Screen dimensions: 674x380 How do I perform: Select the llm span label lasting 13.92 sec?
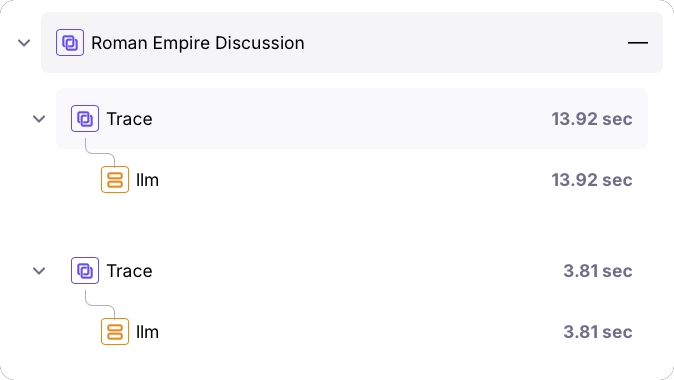(147, 180)
